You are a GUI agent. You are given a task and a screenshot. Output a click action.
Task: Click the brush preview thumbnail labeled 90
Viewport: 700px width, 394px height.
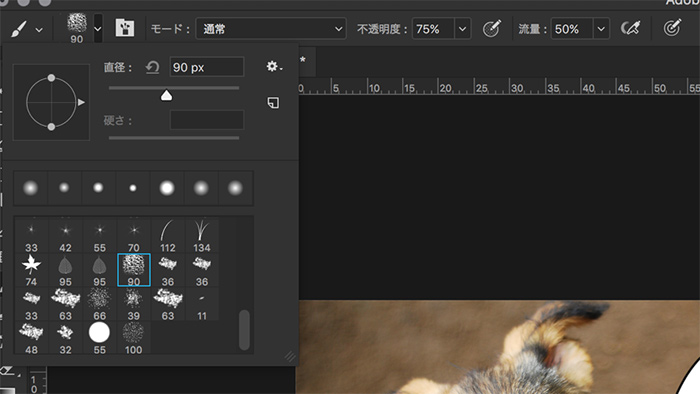[77, 28]
